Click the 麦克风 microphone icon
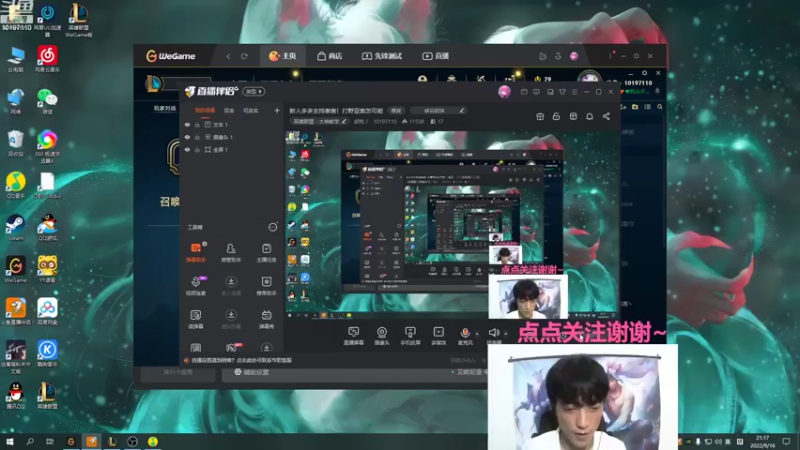The image size is (800, 450). click(465, 333)
